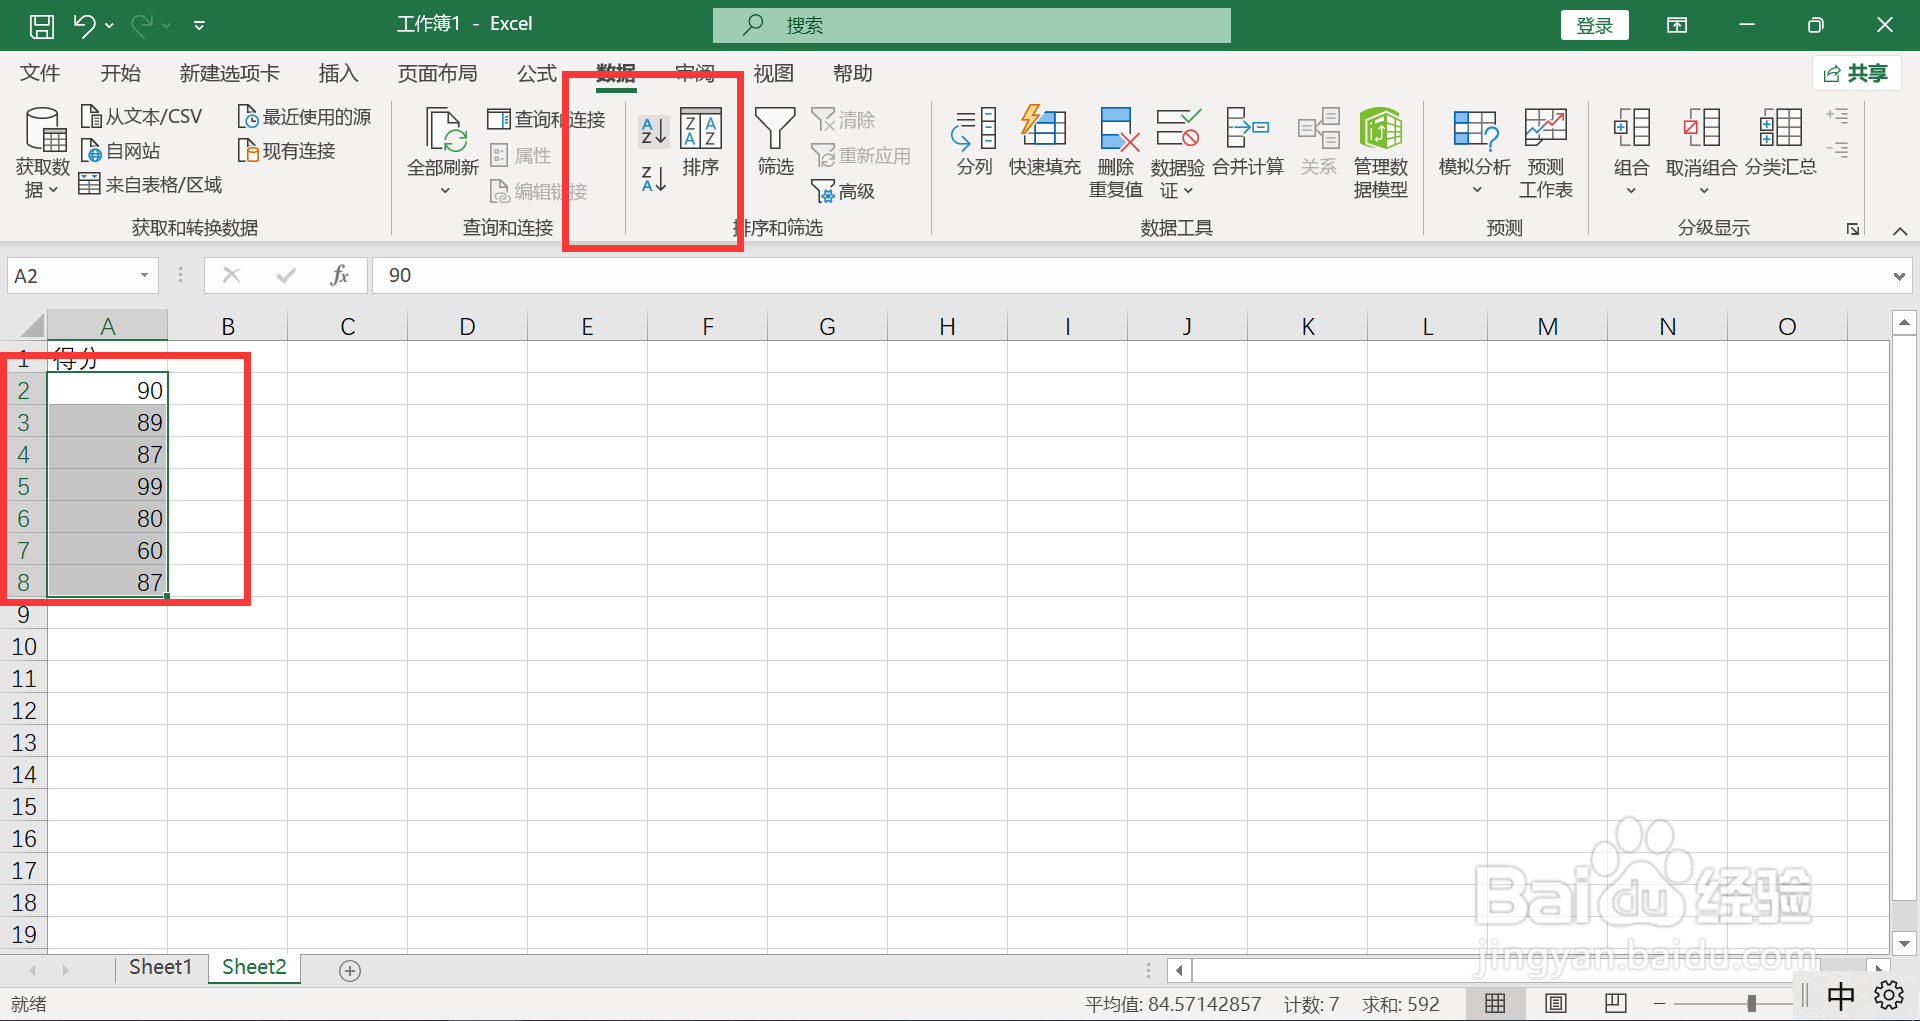Screen dimensions: 1920x1021
Task: Adjust the zoom slider handle
Action: (1751, 1003)
